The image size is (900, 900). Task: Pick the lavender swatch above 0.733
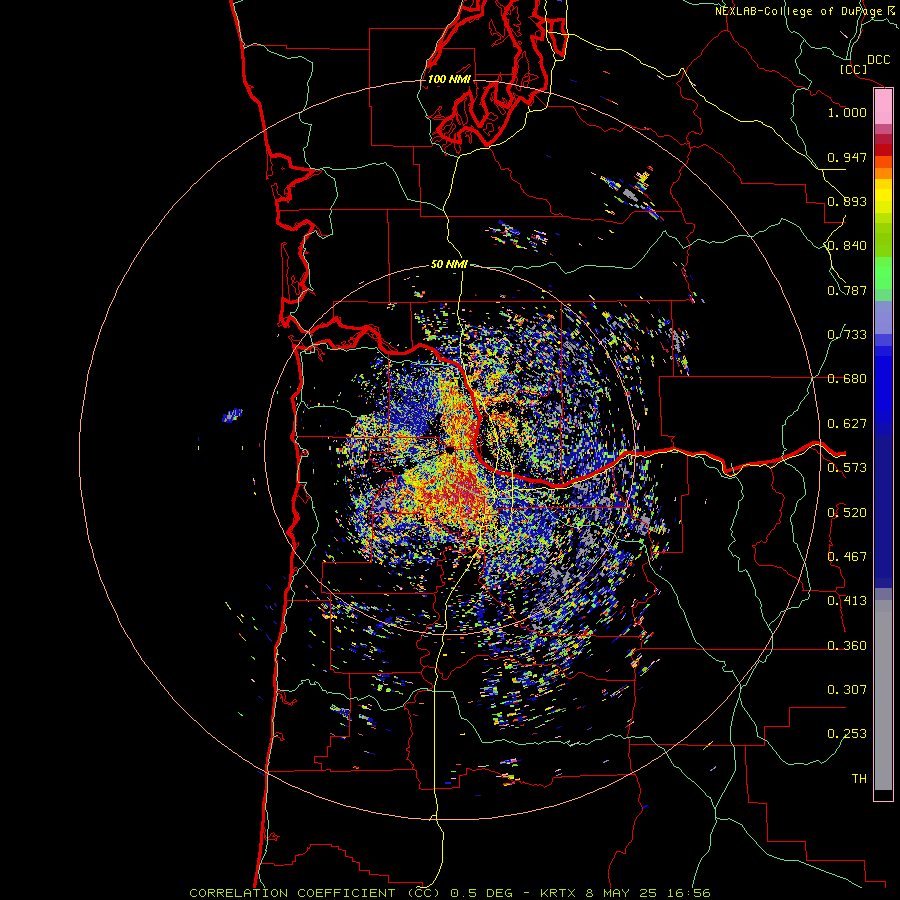coord(883,317)
